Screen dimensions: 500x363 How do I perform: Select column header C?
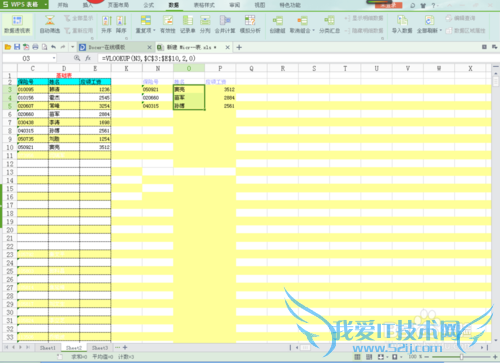click(x=33, y=68)
